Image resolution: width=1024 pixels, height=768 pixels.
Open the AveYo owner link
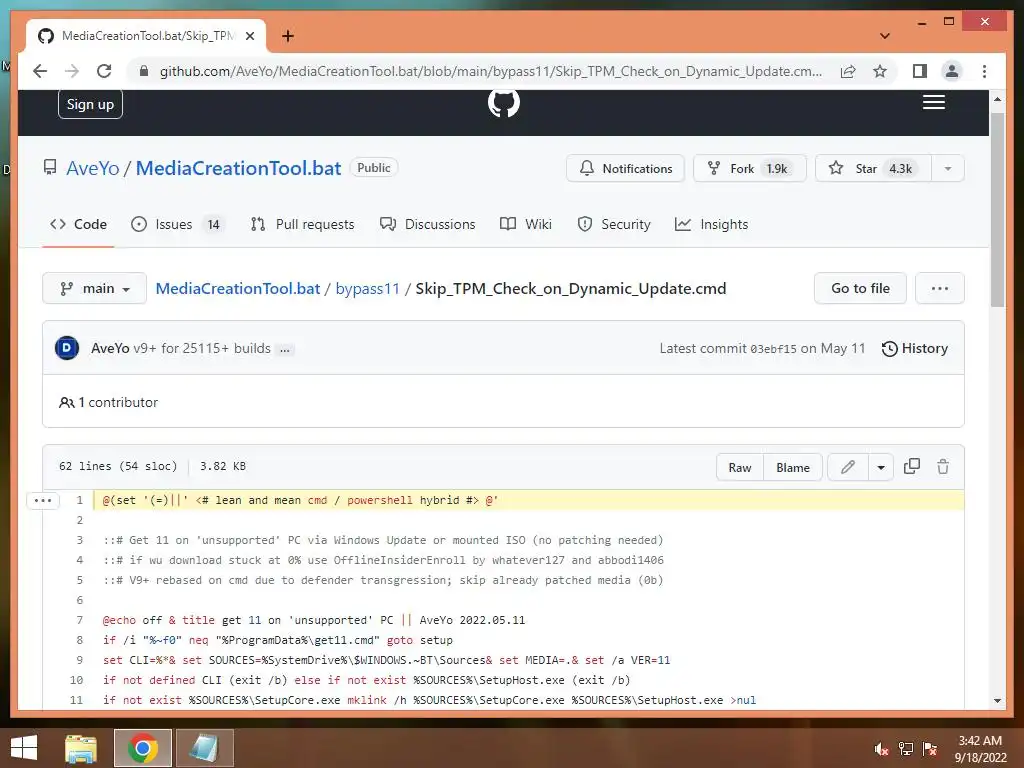93,168
